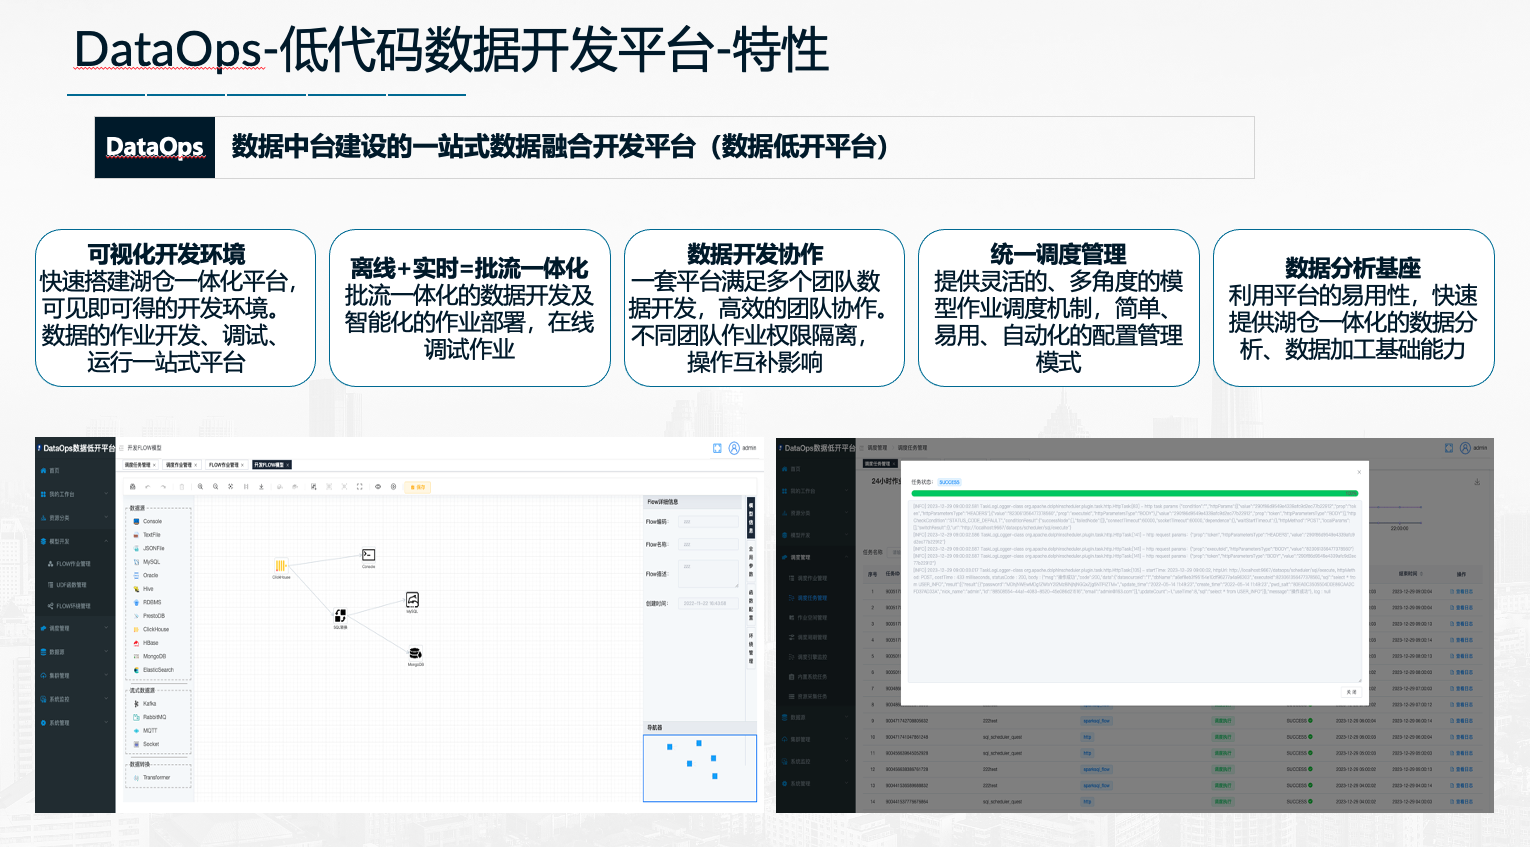Choose ClickHouse in the data source palette list
This screenshot has width=1530, height=847.
click(x=151, y=629)
